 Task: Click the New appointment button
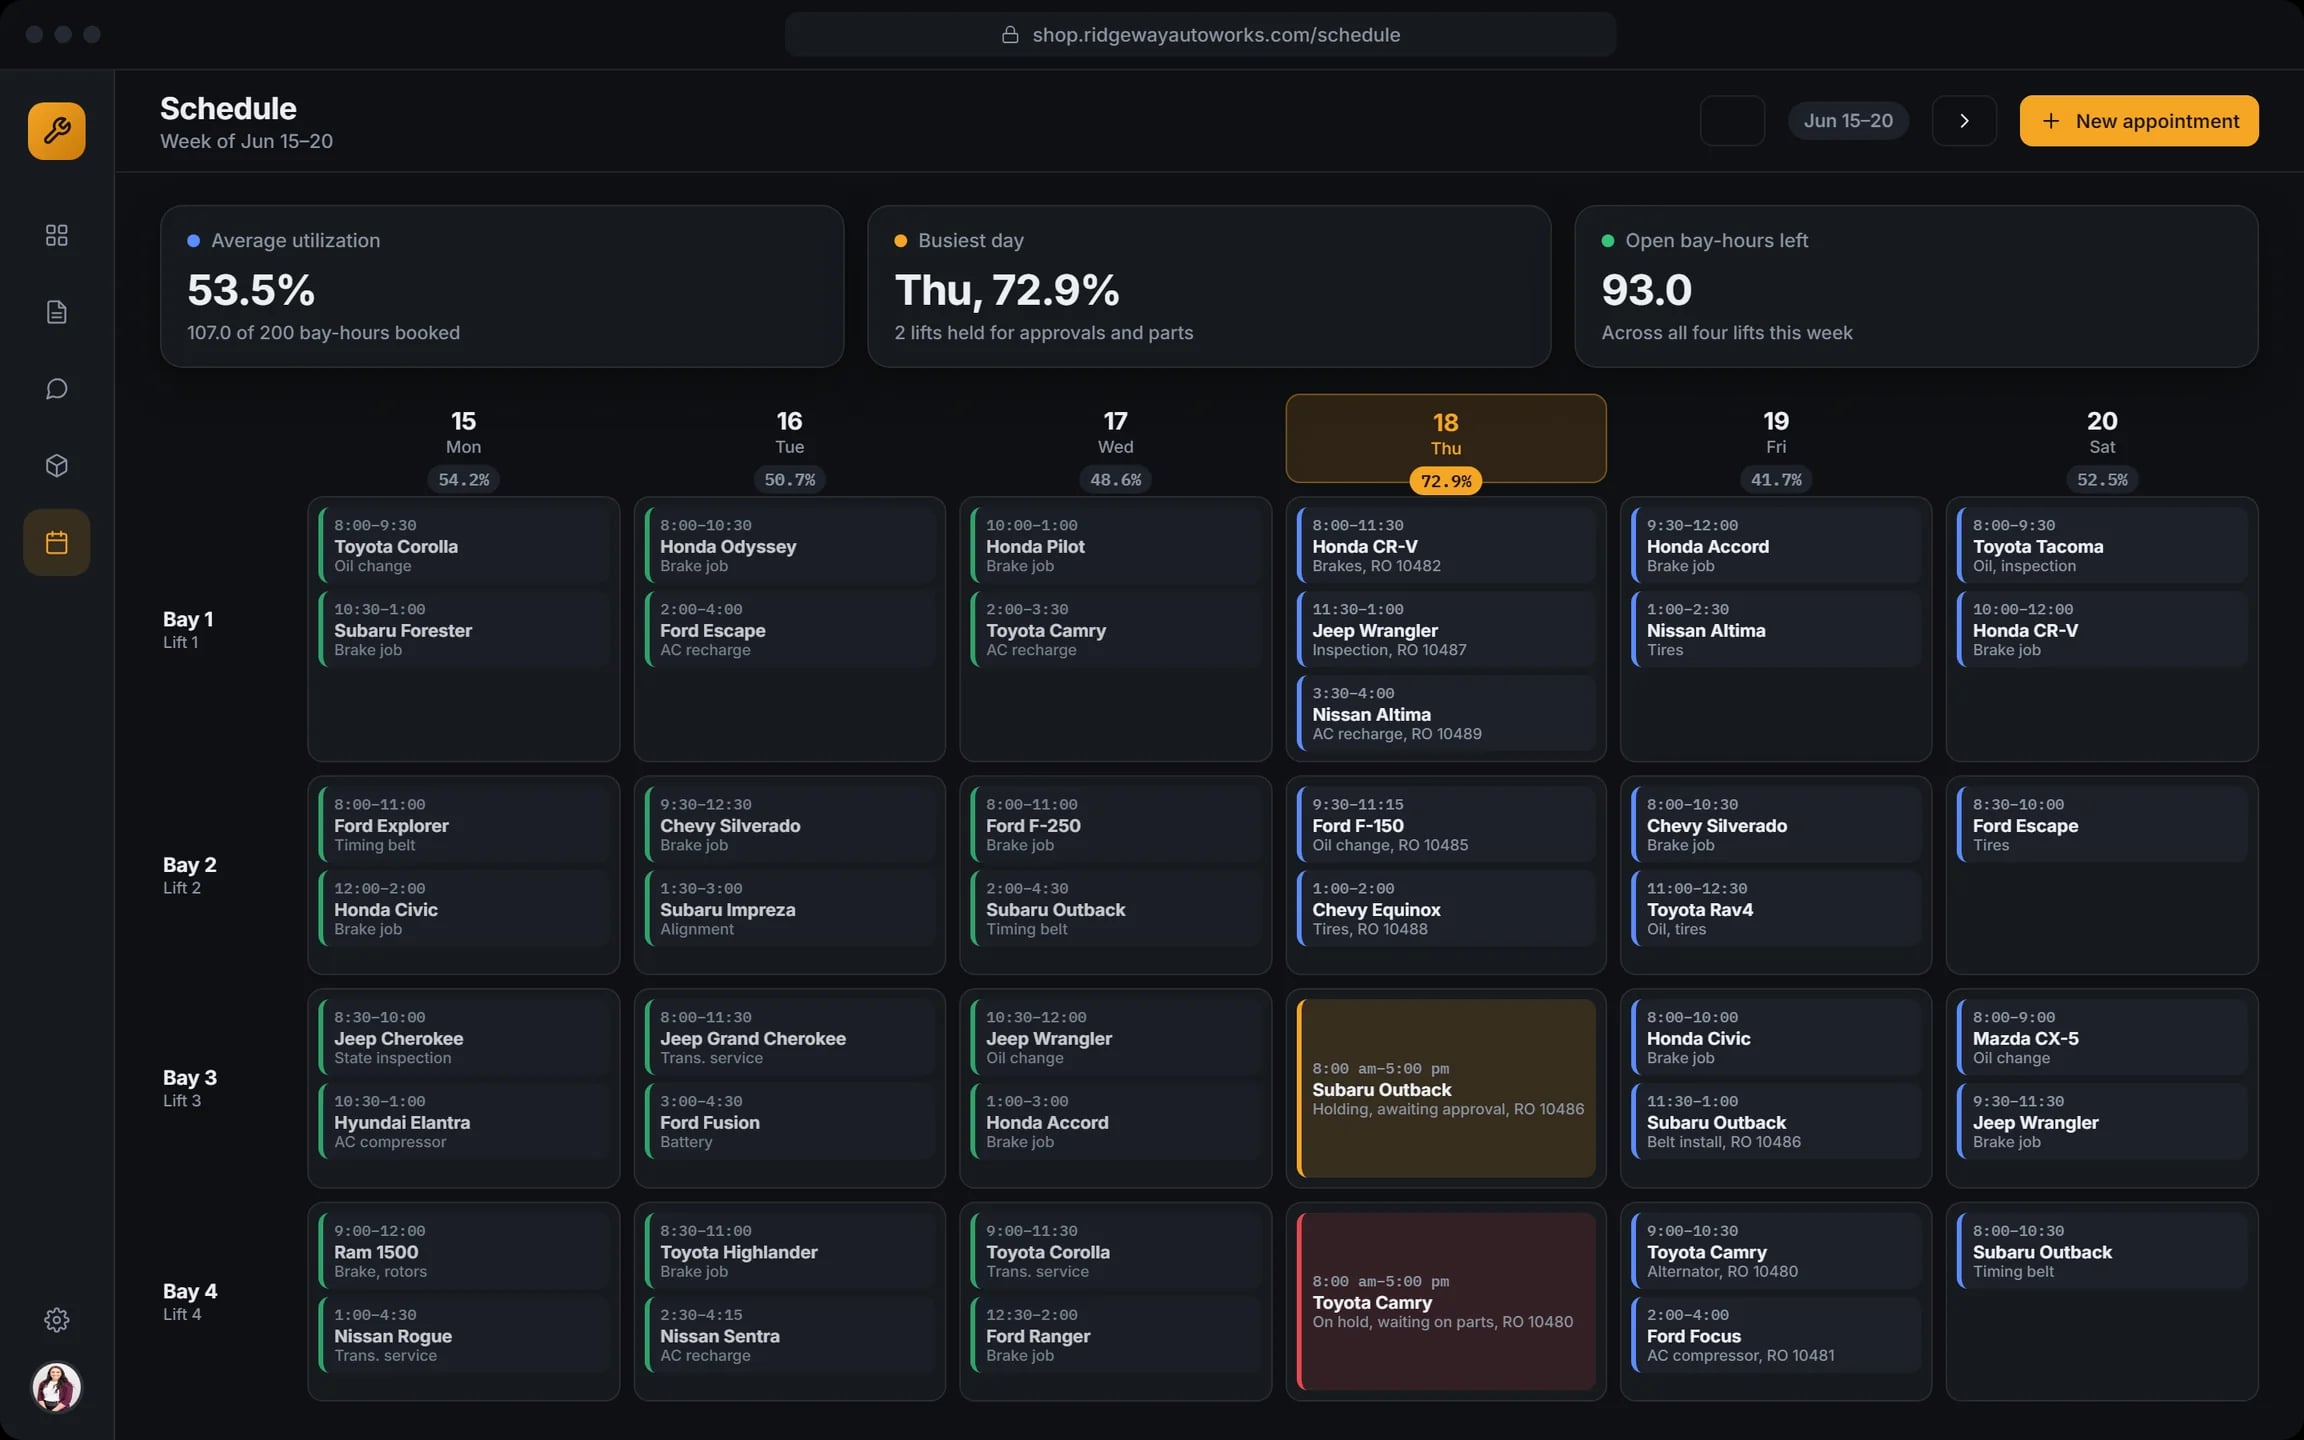tap(2139, 121)
